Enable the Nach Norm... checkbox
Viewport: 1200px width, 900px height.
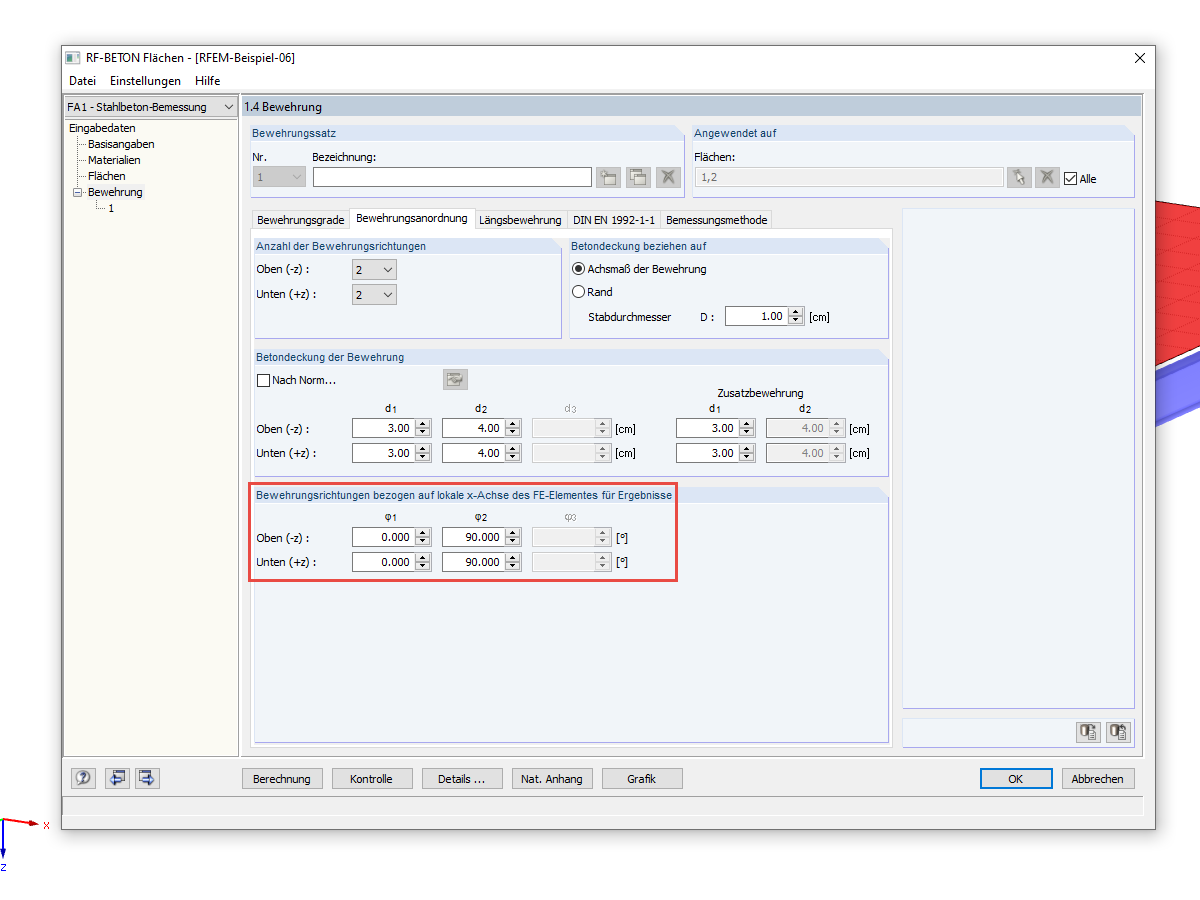pos(264,380)
